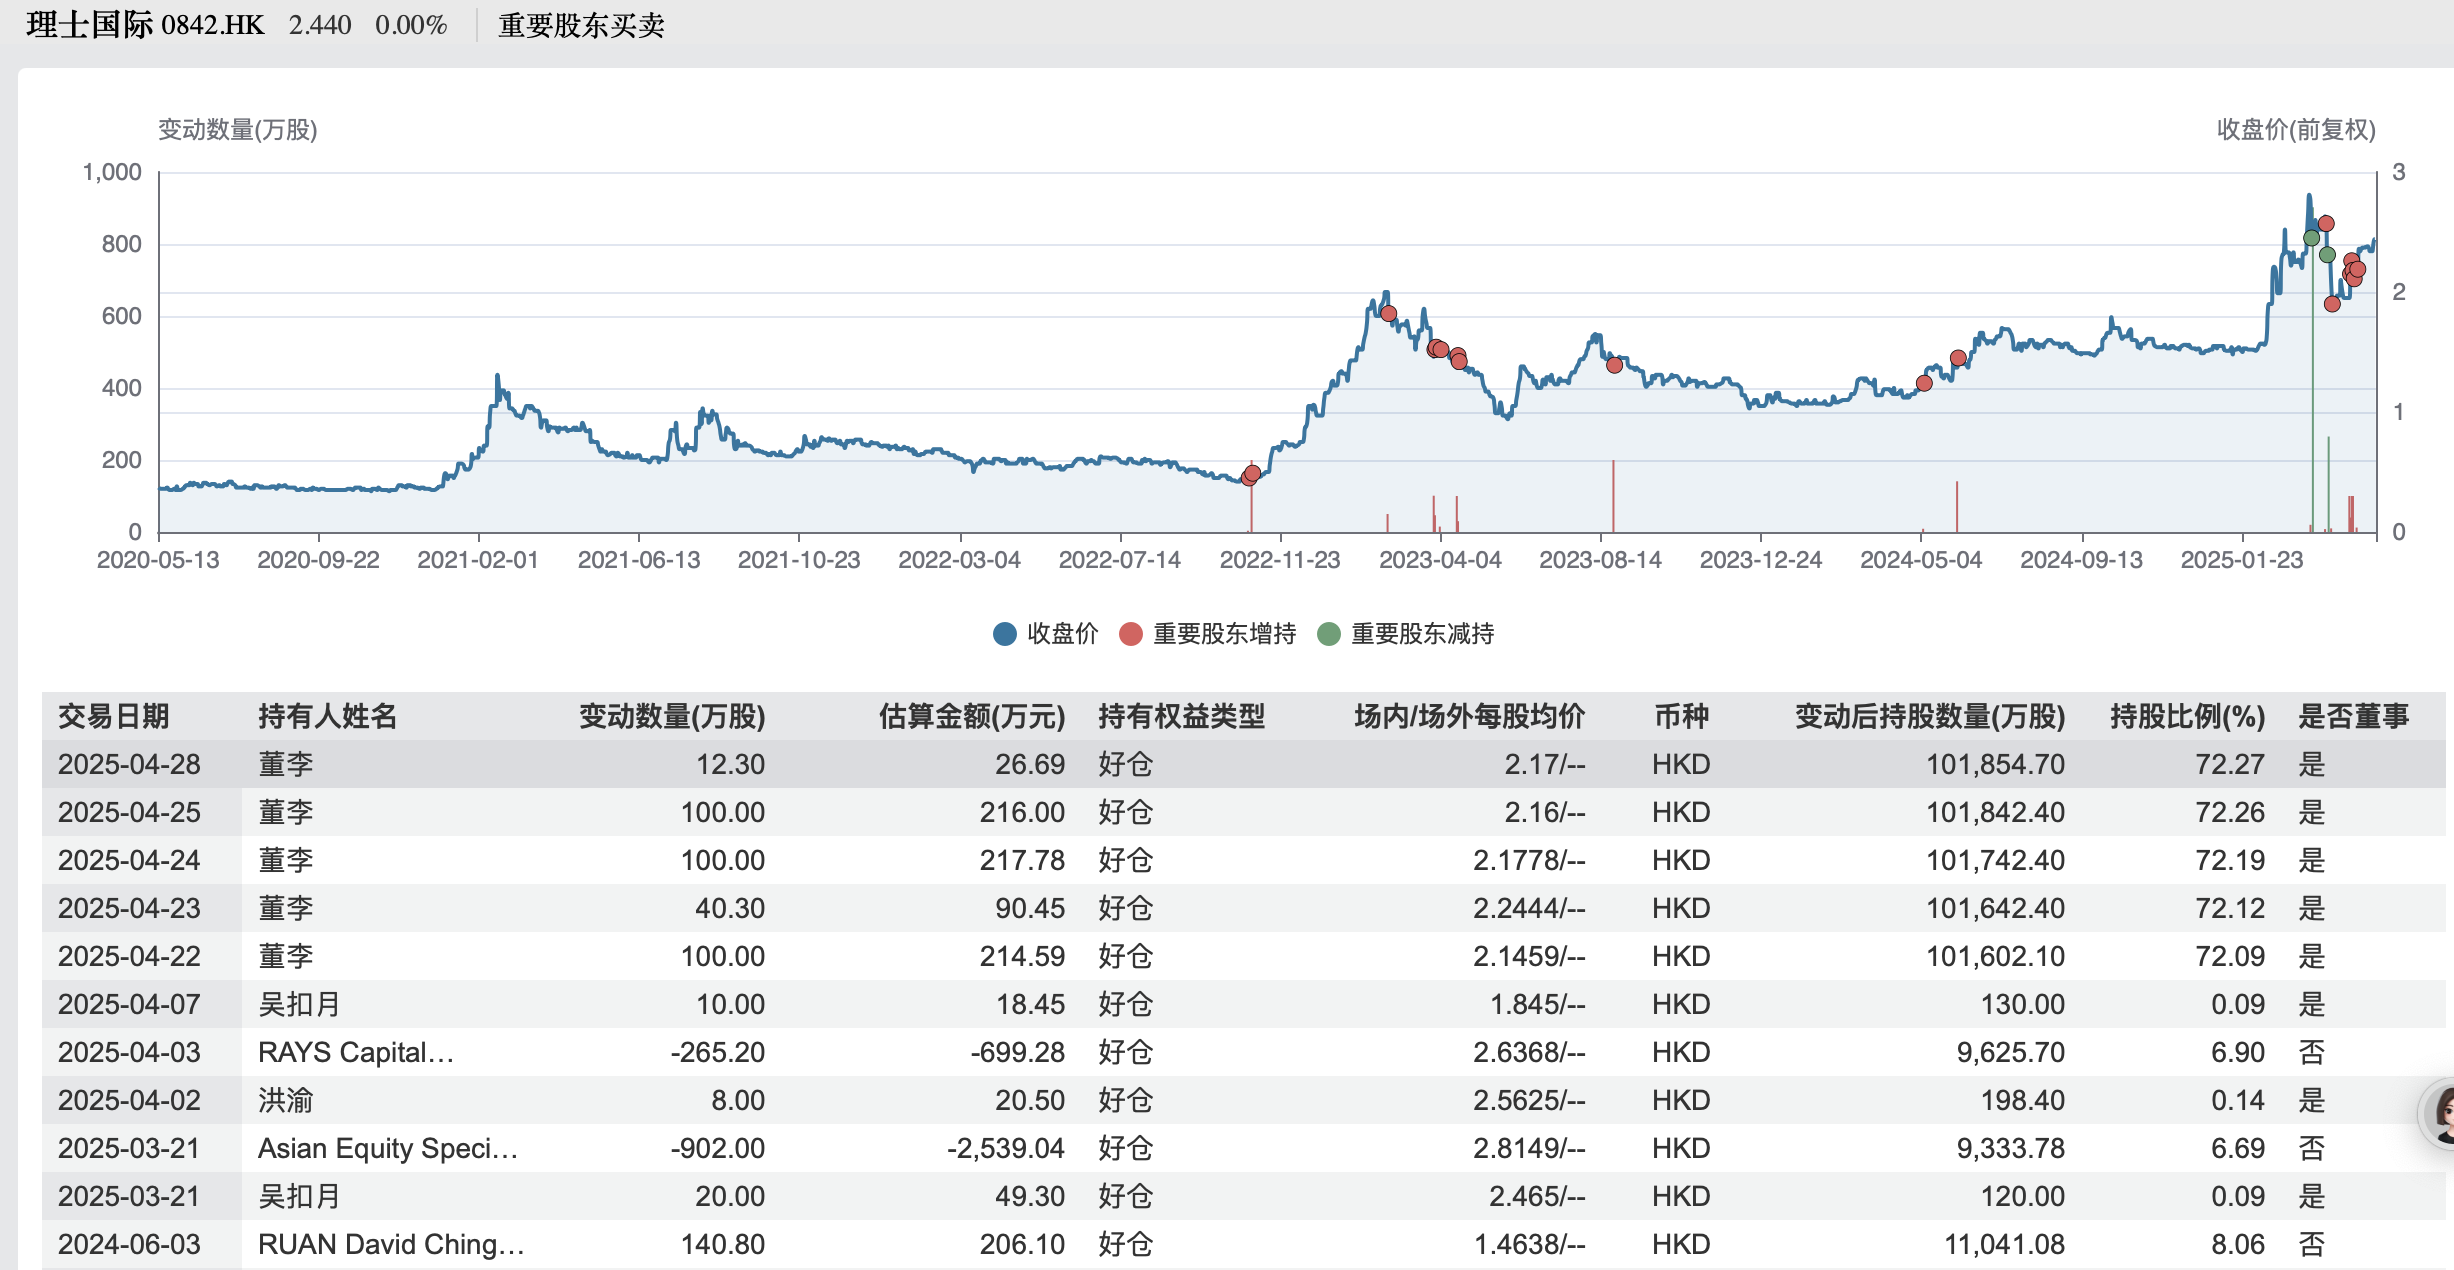Viewport: 2454px width, 1270px height.
Task: Click green 重要股东减持 legend dot
Action: (1328, 634)
